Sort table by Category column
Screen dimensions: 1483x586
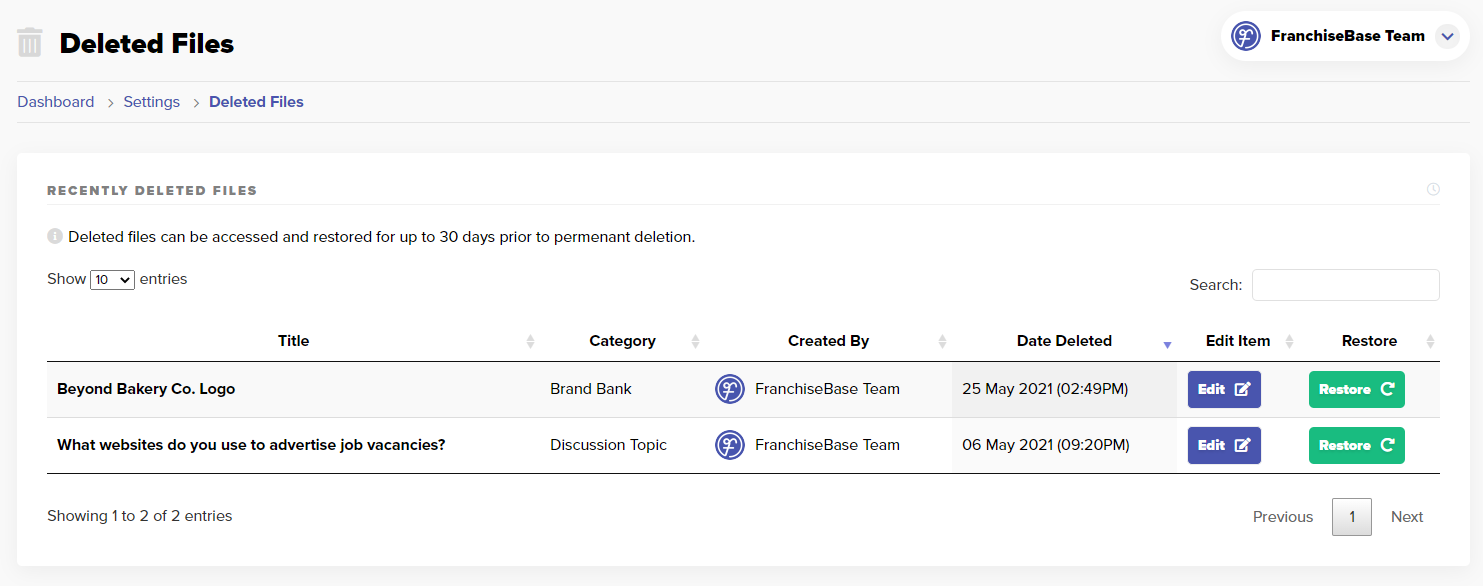pyautogui.click(x=695, y=341)
